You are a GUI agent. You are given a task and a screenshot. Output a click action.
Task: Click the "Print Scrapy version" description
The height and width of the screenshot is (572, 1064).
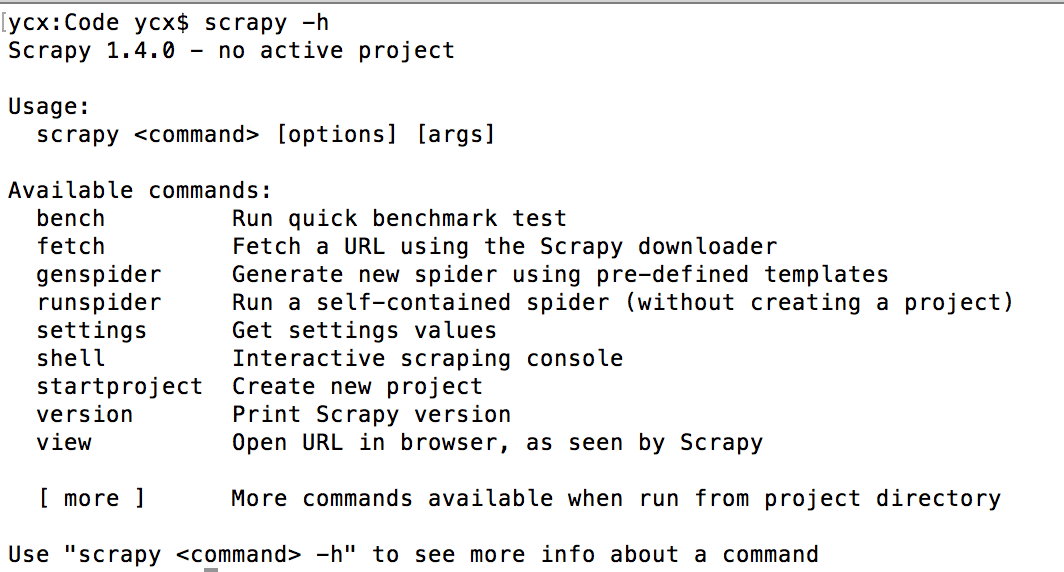pos(371,414)
